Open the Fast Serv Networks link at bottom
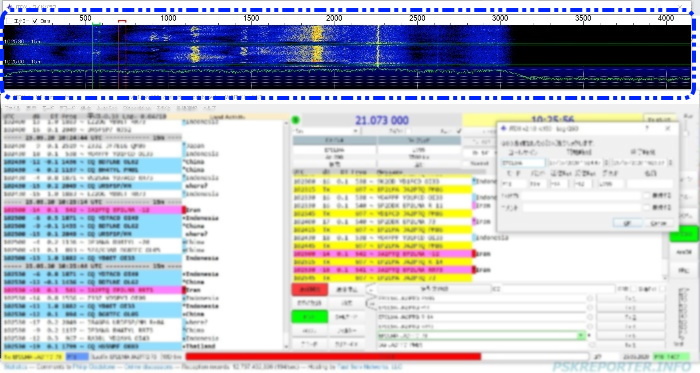This screenshot has width=700, height=373. point(370,367)
